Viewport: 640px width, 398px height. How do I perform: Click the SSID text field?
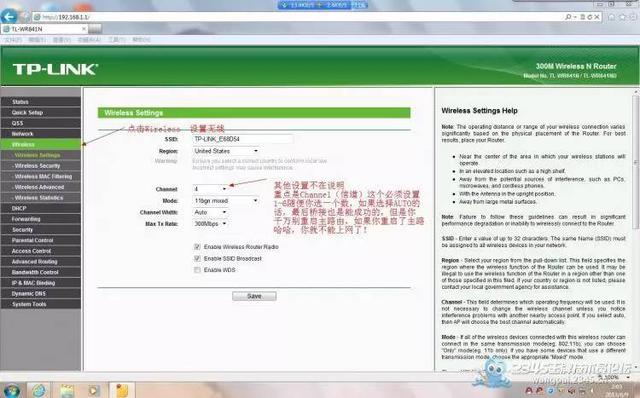[242, 139]
